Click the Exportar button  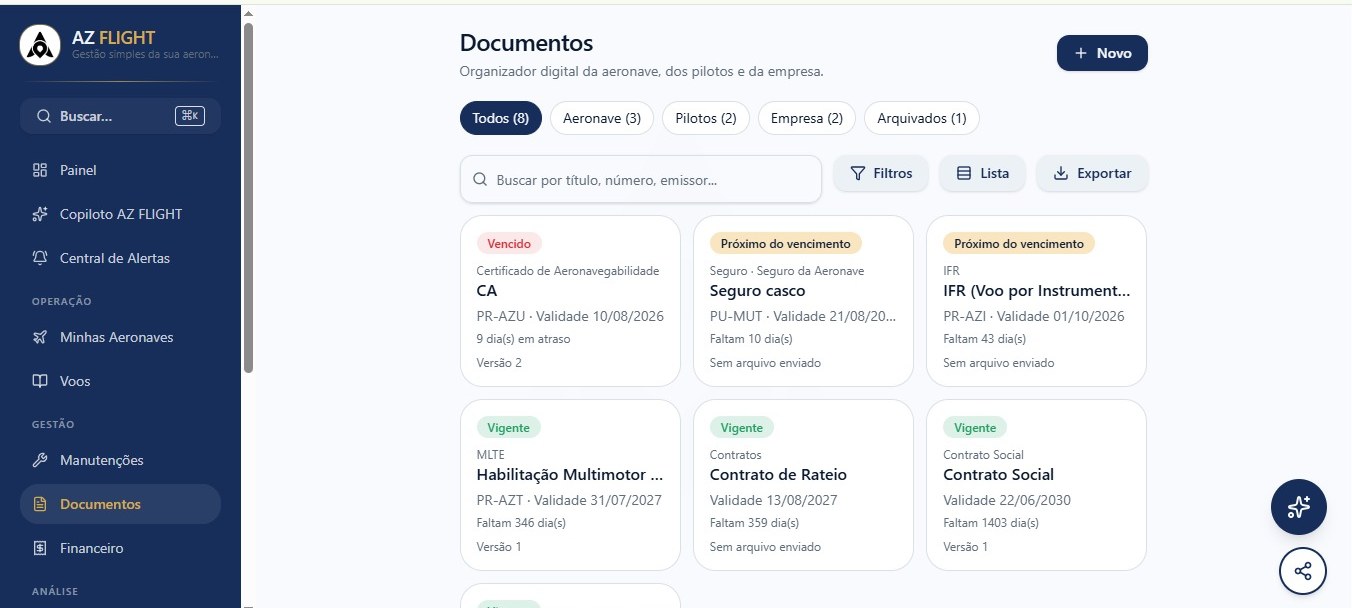[1092, 173]
